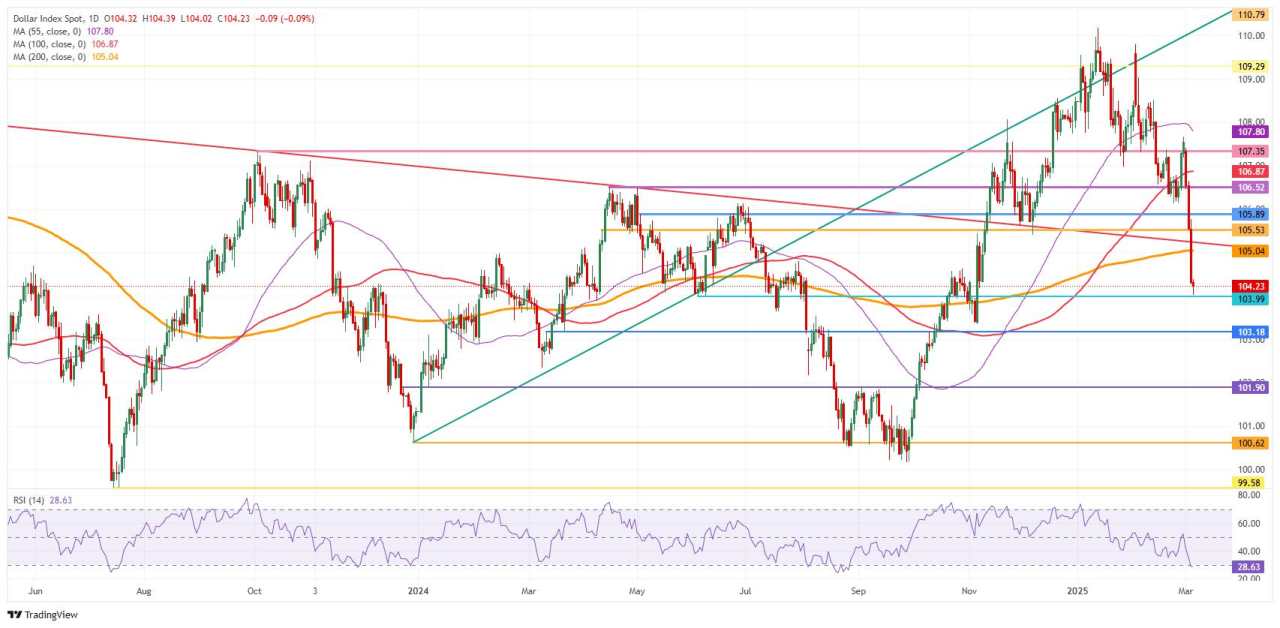
Task: Click the 108.00 price axis label
Action: 1251,123
